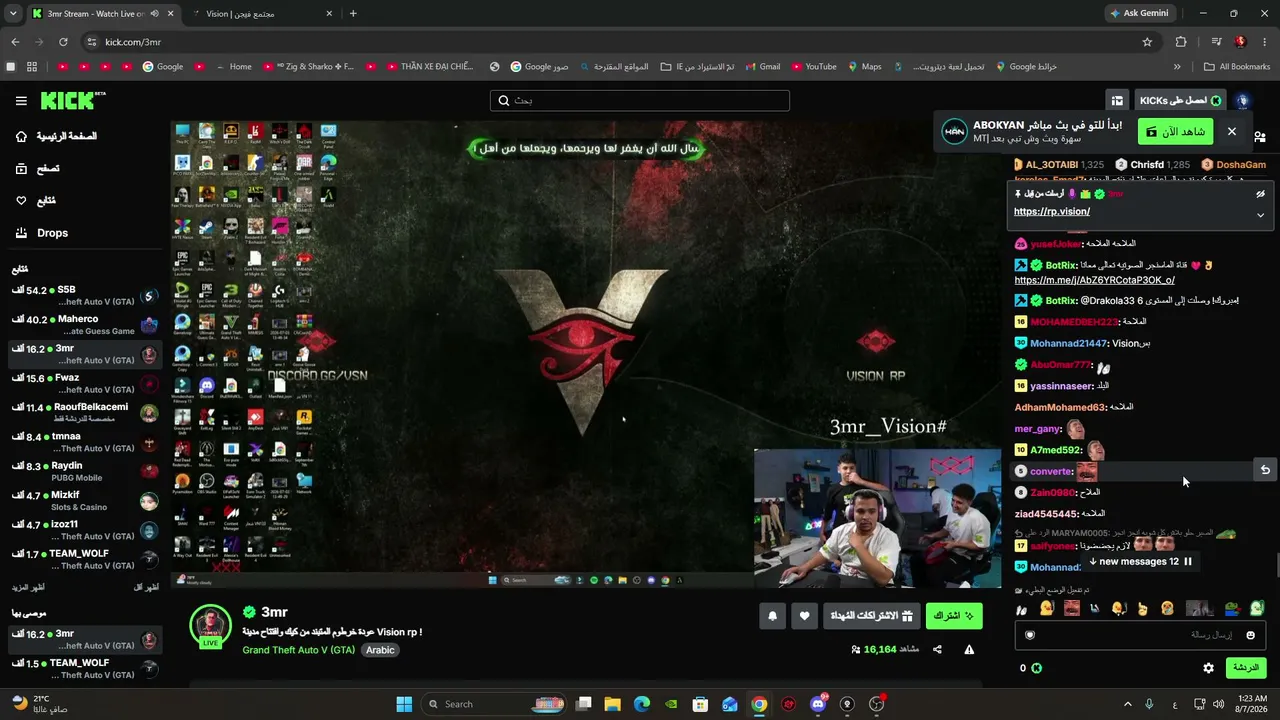
Task: Mute the 3mr Stream browser tab
Action: coord(153,14)
